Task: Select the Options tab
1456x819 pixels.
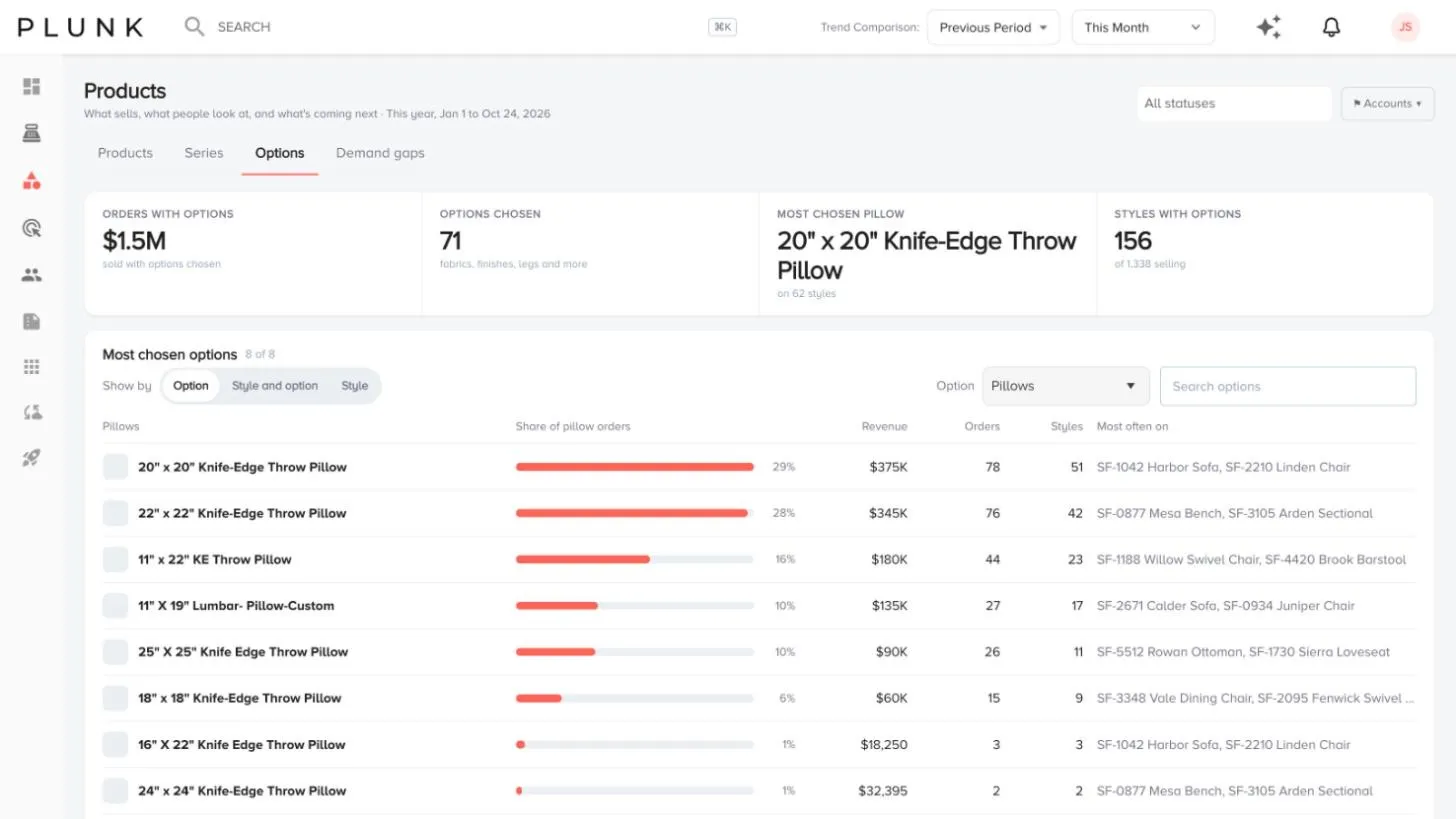Action: pyautogui.click(x=279, y=153)
